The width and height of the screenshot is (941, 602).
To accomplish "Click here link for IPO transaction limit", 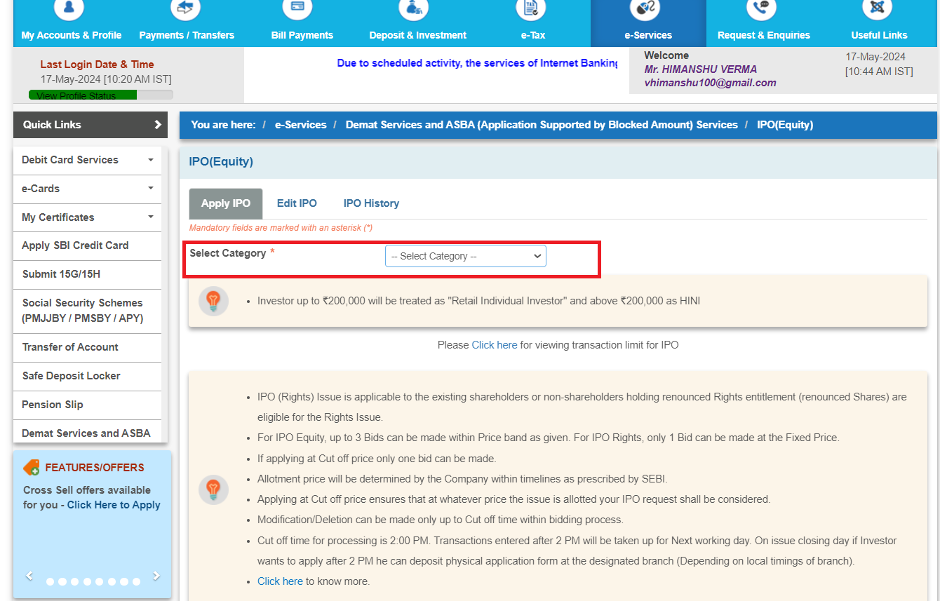I will pyautogui.click(x=494, y=345).
